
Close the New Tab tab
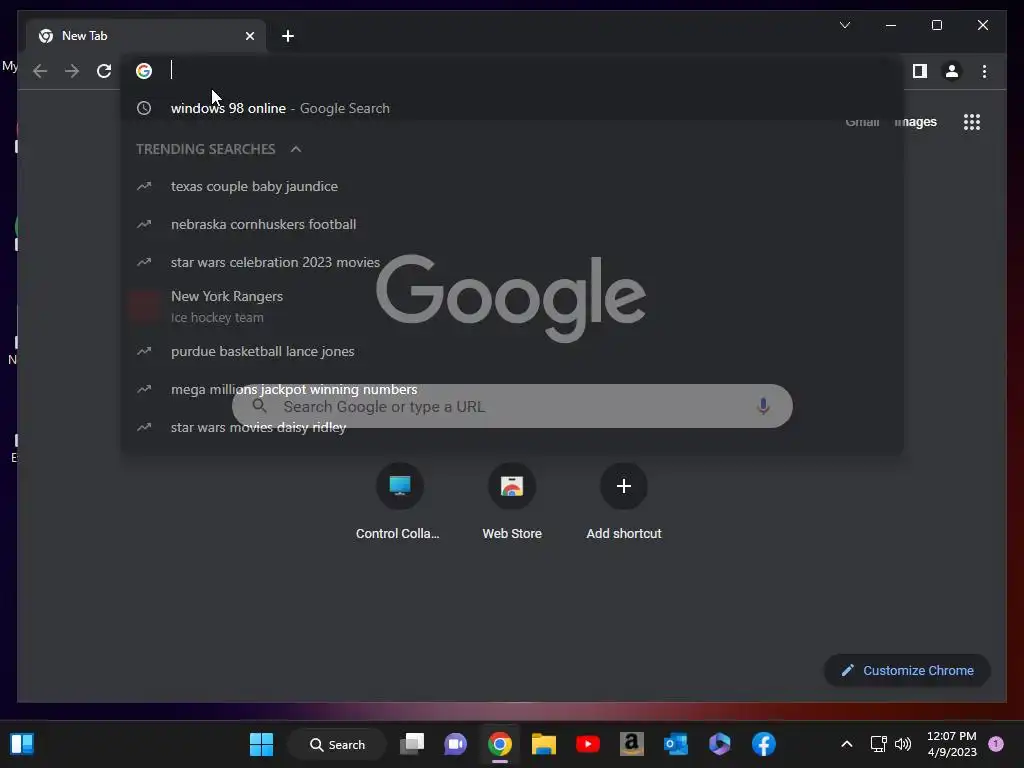tap(249, 36)
